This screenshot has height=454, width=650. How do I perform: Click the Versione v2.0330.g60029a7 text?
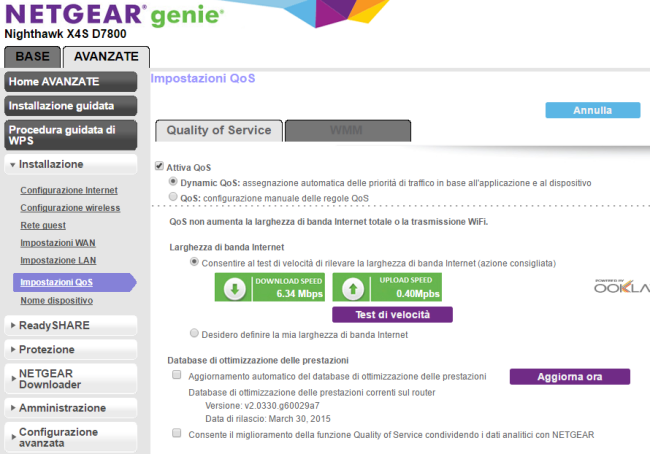[x=262, y=406]
